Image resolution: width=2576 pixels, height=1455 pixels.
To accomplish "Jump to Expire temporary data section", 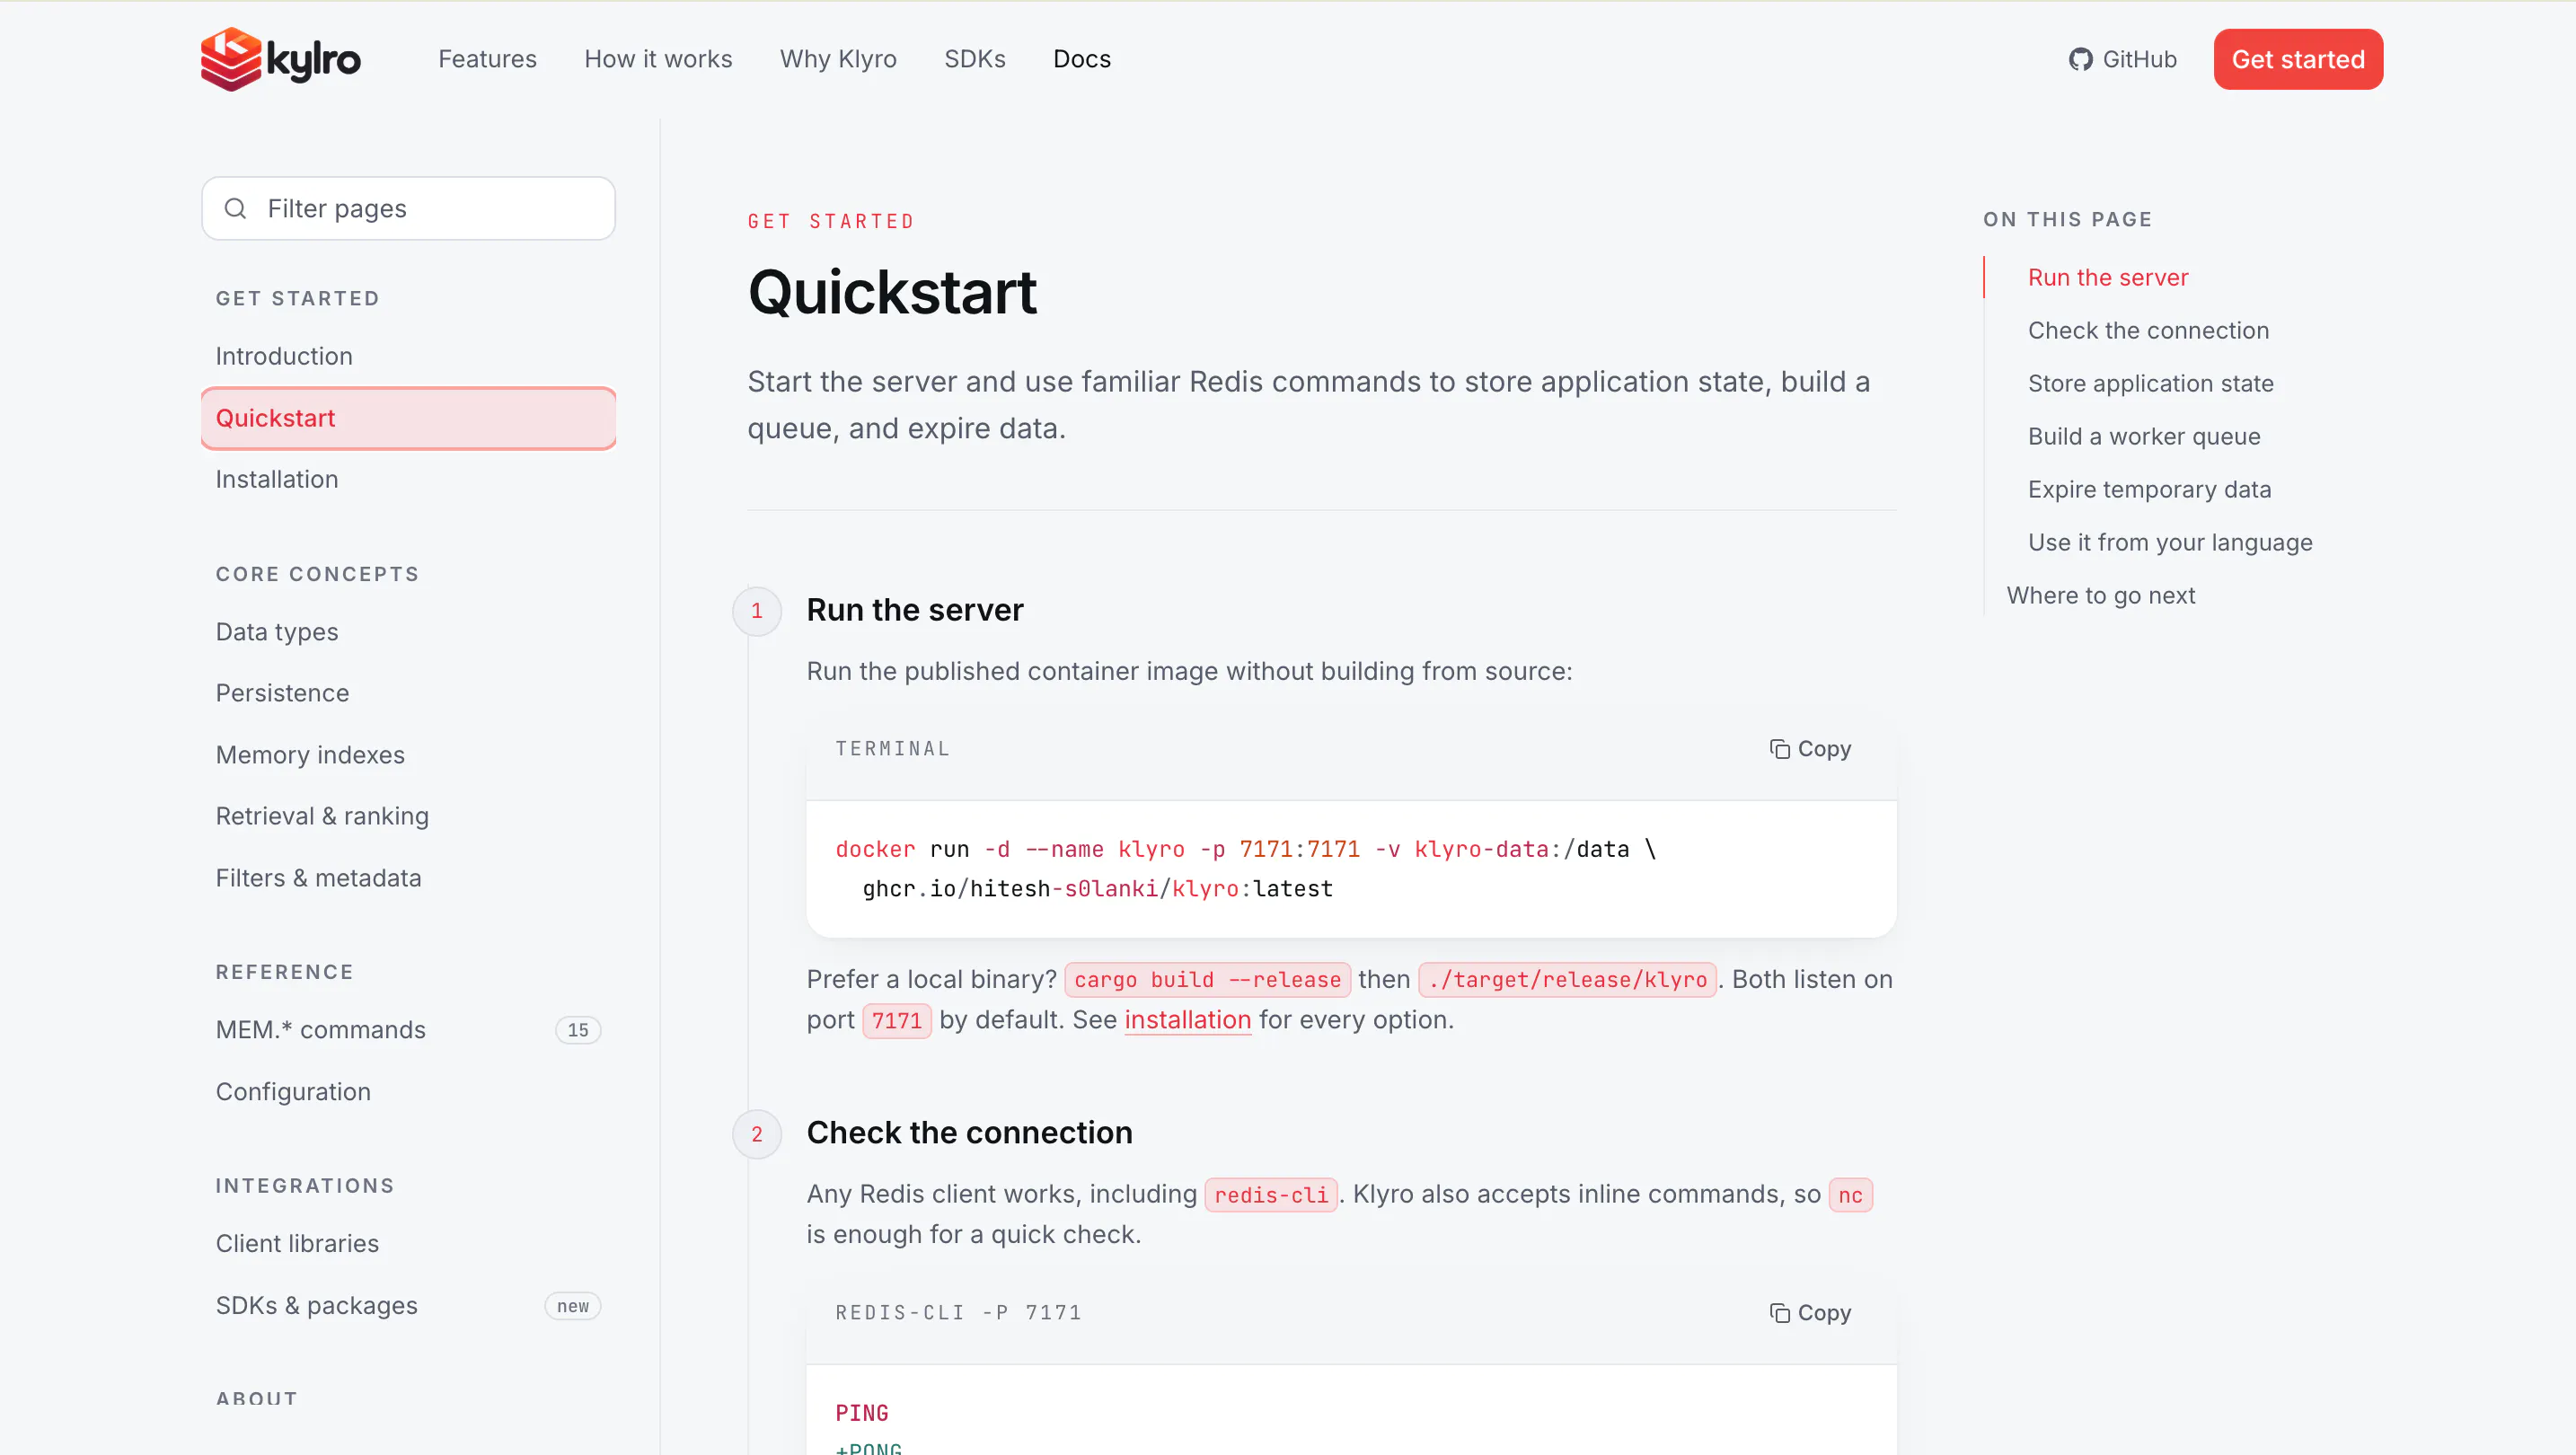I will point(2149,489).
